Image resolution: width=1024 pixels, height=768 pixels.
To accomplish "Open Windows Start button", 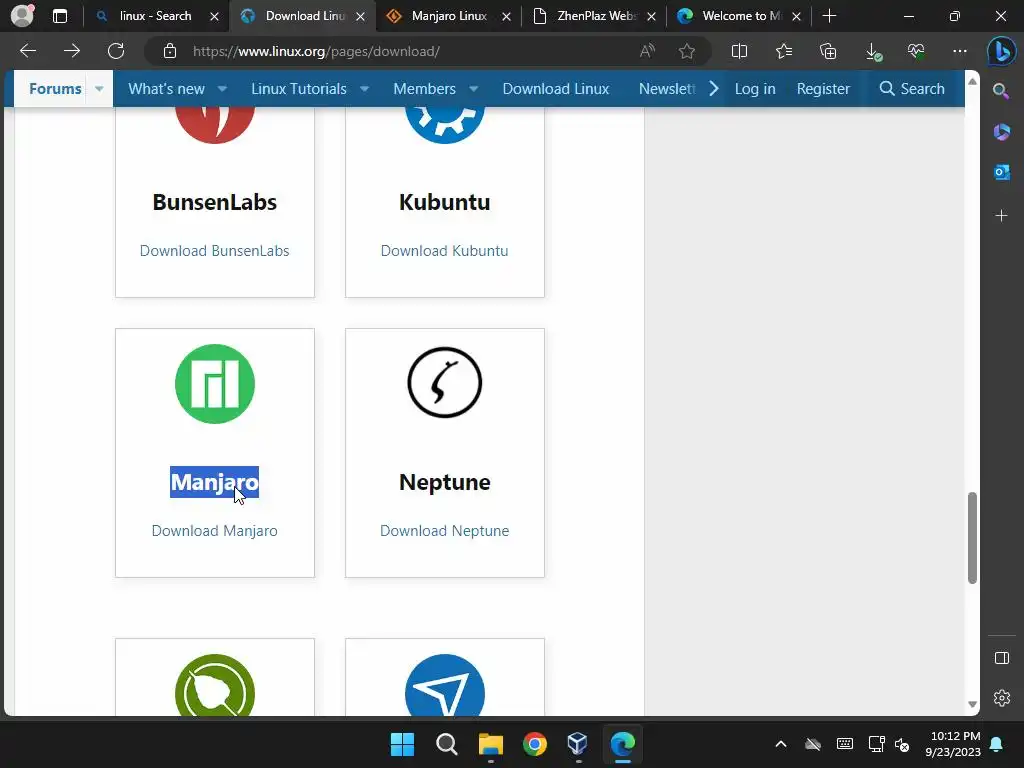I will click(x=402, y=744).
